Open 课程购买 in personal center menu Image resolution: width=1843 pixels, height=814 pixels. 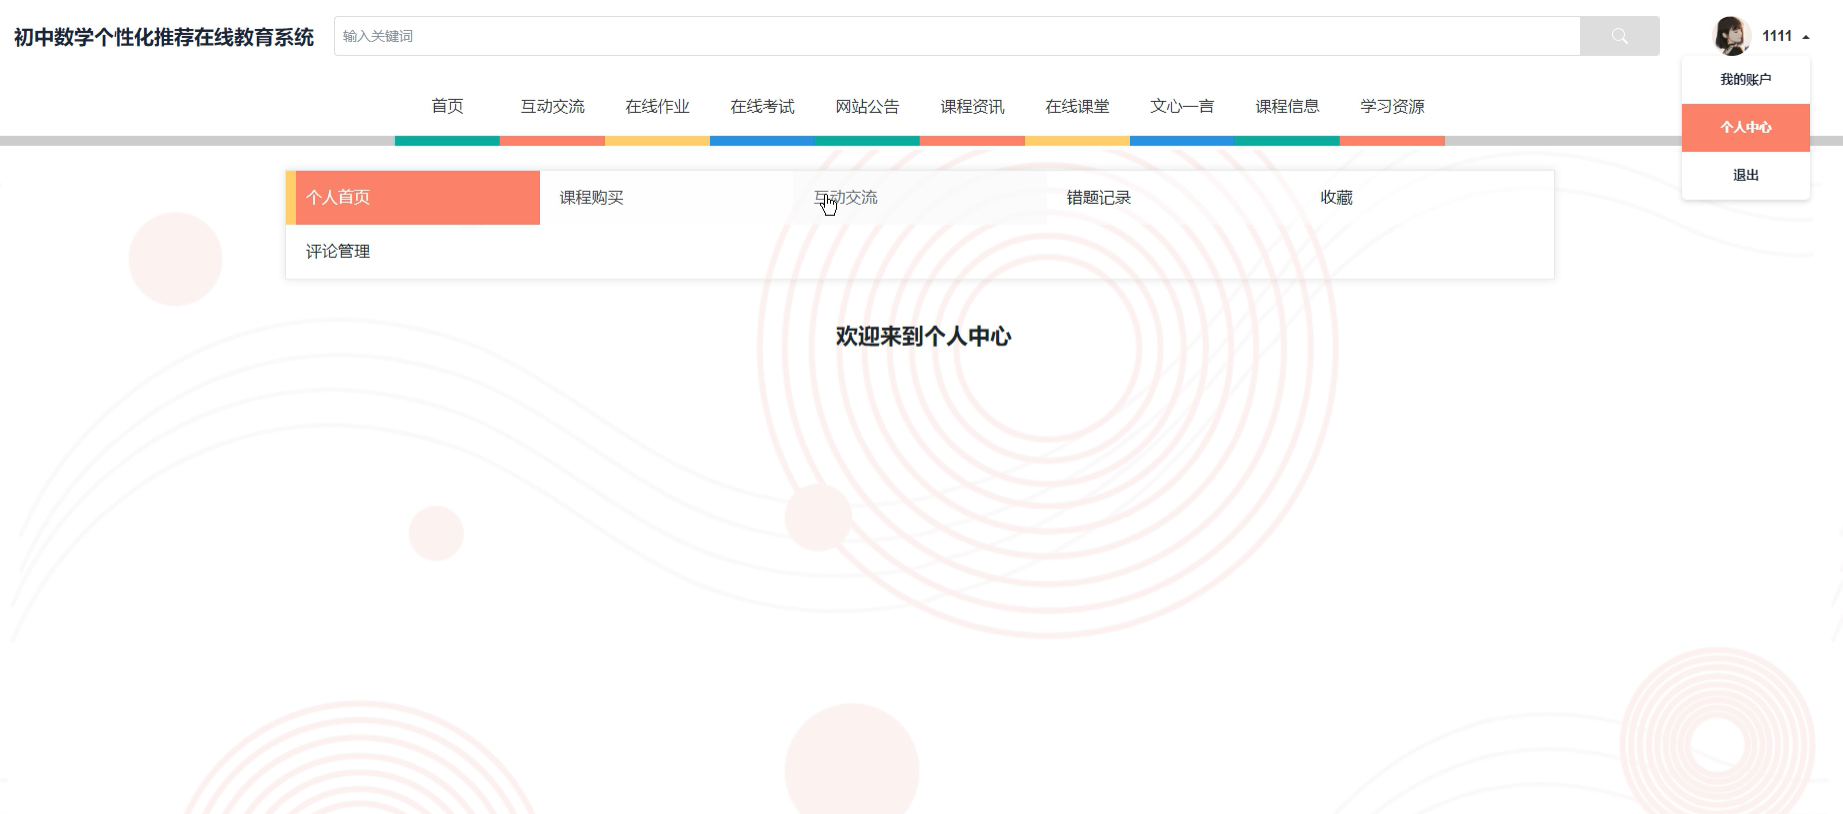click(x=666, y=198)
